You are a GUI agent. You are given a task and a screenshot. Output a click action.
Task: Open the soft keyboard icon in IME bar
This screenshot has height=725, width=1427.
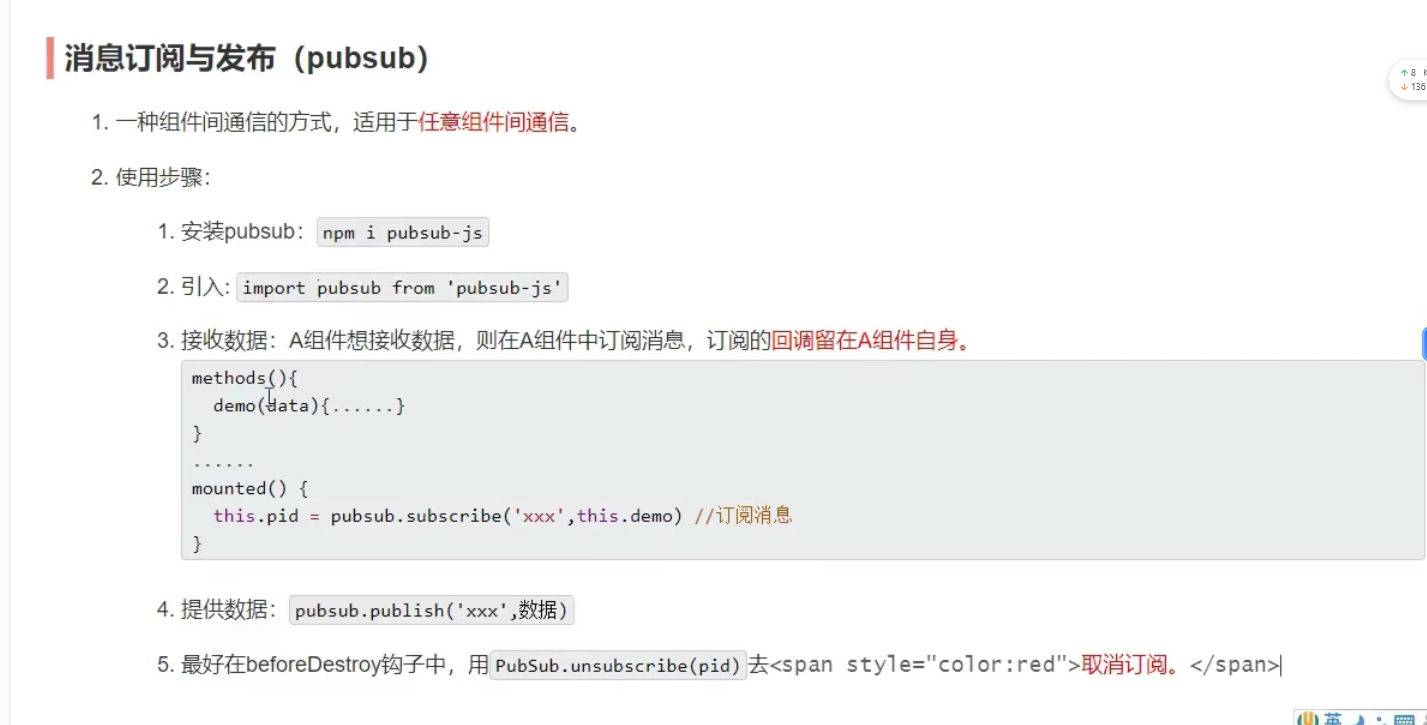coord(1404,720)
